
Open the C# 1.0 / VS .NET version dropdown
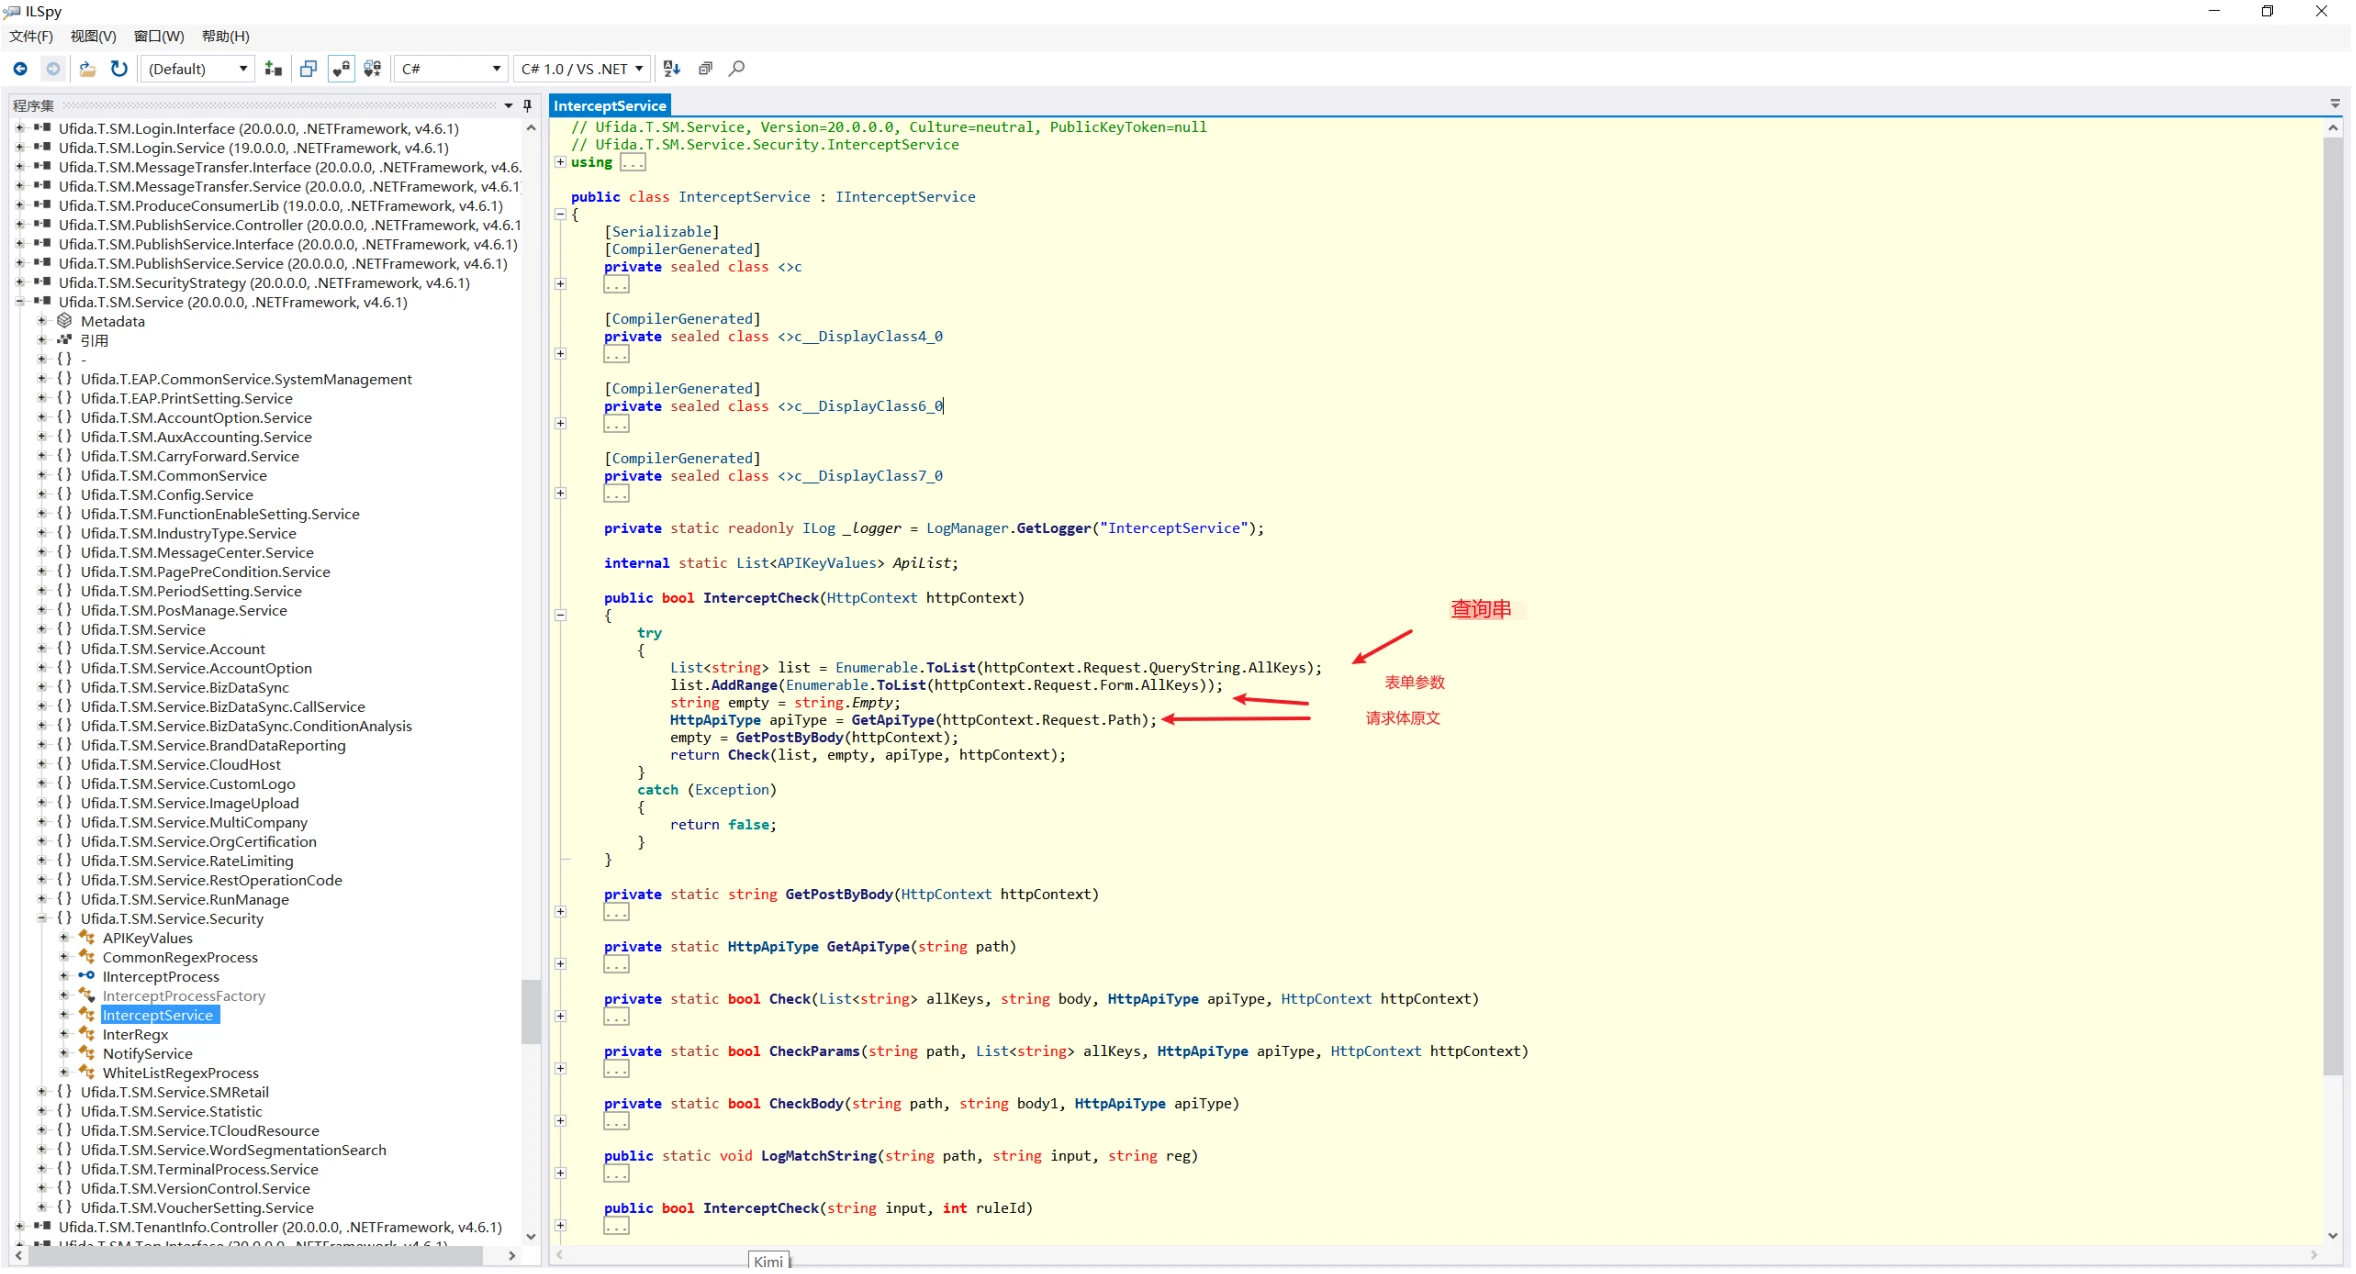pos(581,69)
